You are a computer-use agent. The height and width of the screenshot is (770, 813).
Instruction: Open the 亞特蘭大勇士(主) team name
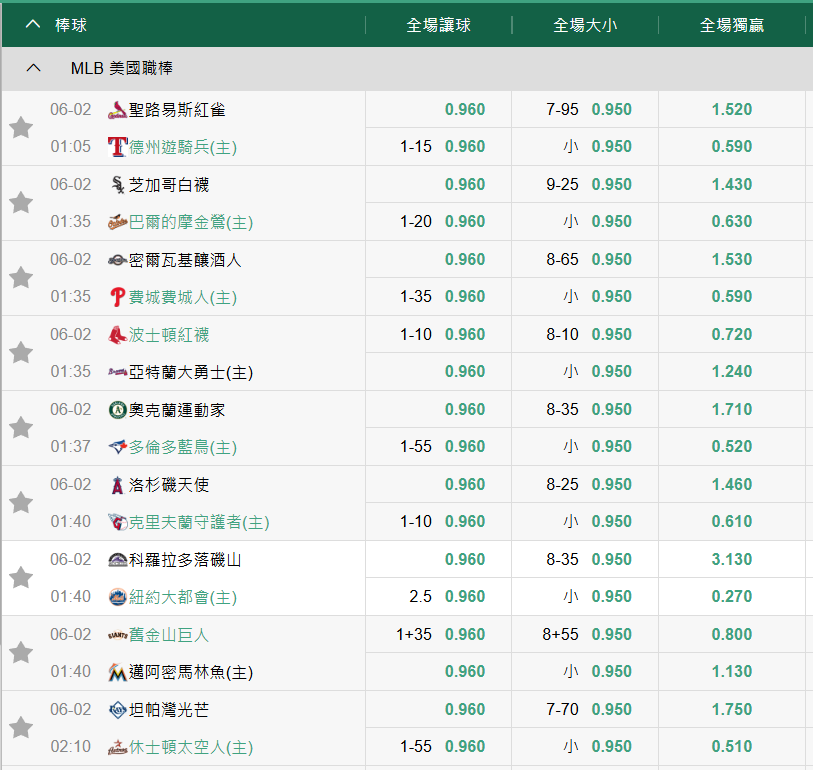tap(191, 372)
